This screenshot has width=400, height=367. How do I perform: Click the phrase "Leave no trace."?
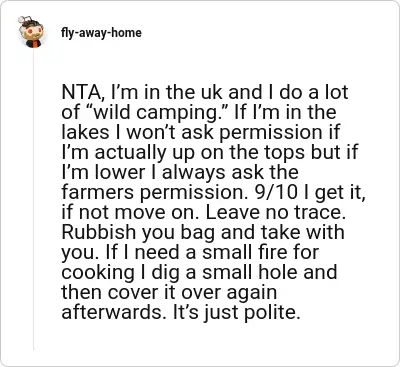click(x=275, y=213)
